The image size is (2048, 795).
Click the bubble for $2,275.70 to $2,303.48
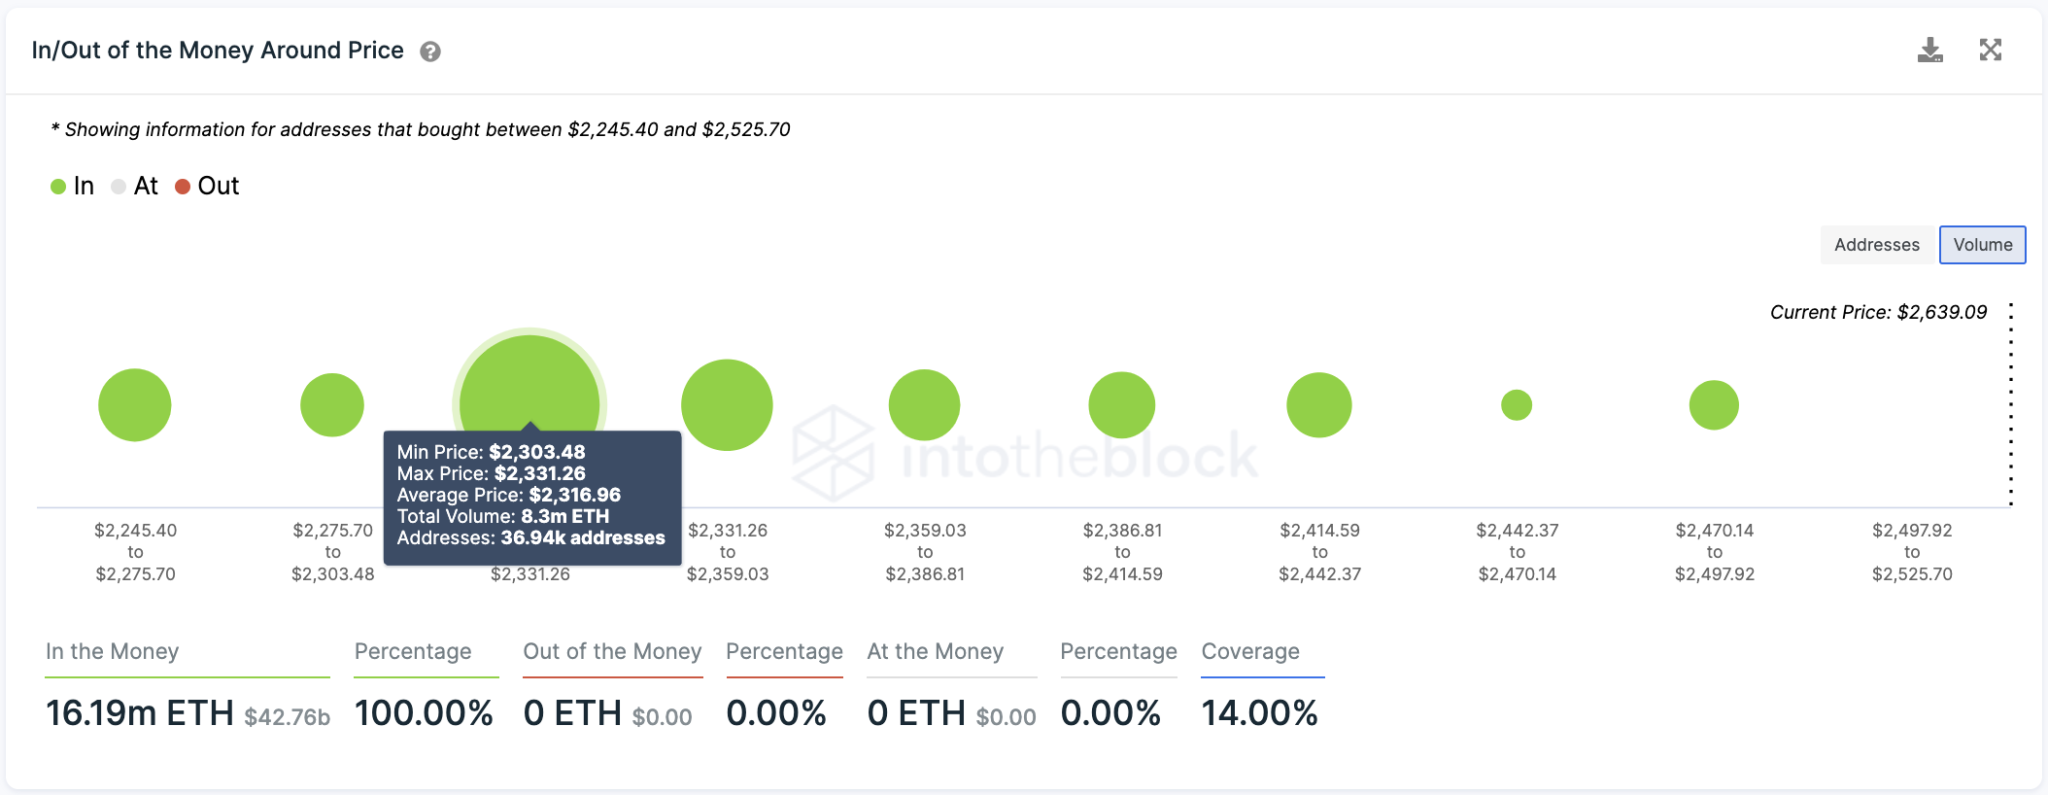(x=332, y=405)
